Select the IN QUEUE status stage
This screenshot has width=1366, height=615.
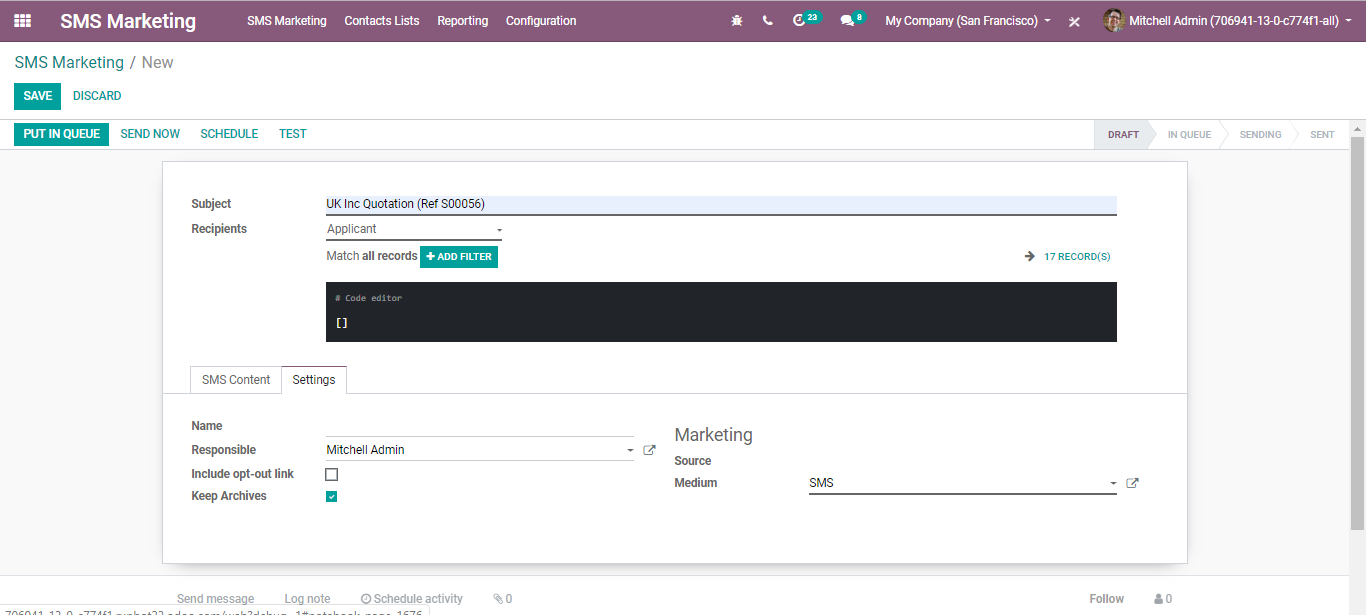pos(1189,134)
